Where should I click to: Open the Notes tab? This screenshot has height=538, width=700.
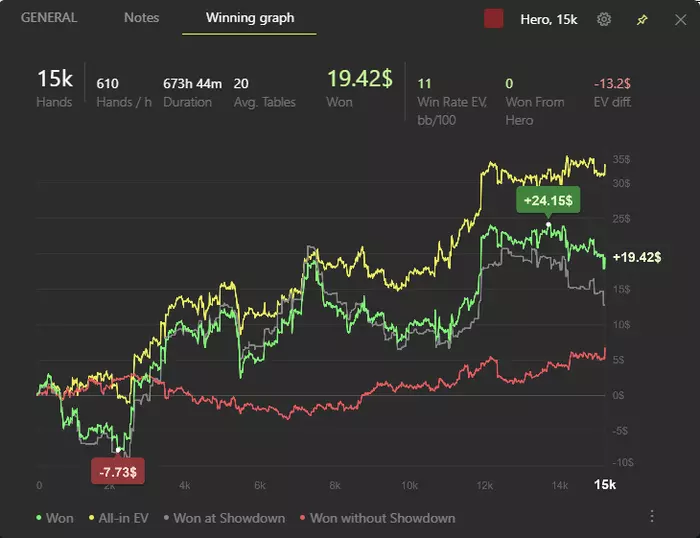tap(141, 18)
